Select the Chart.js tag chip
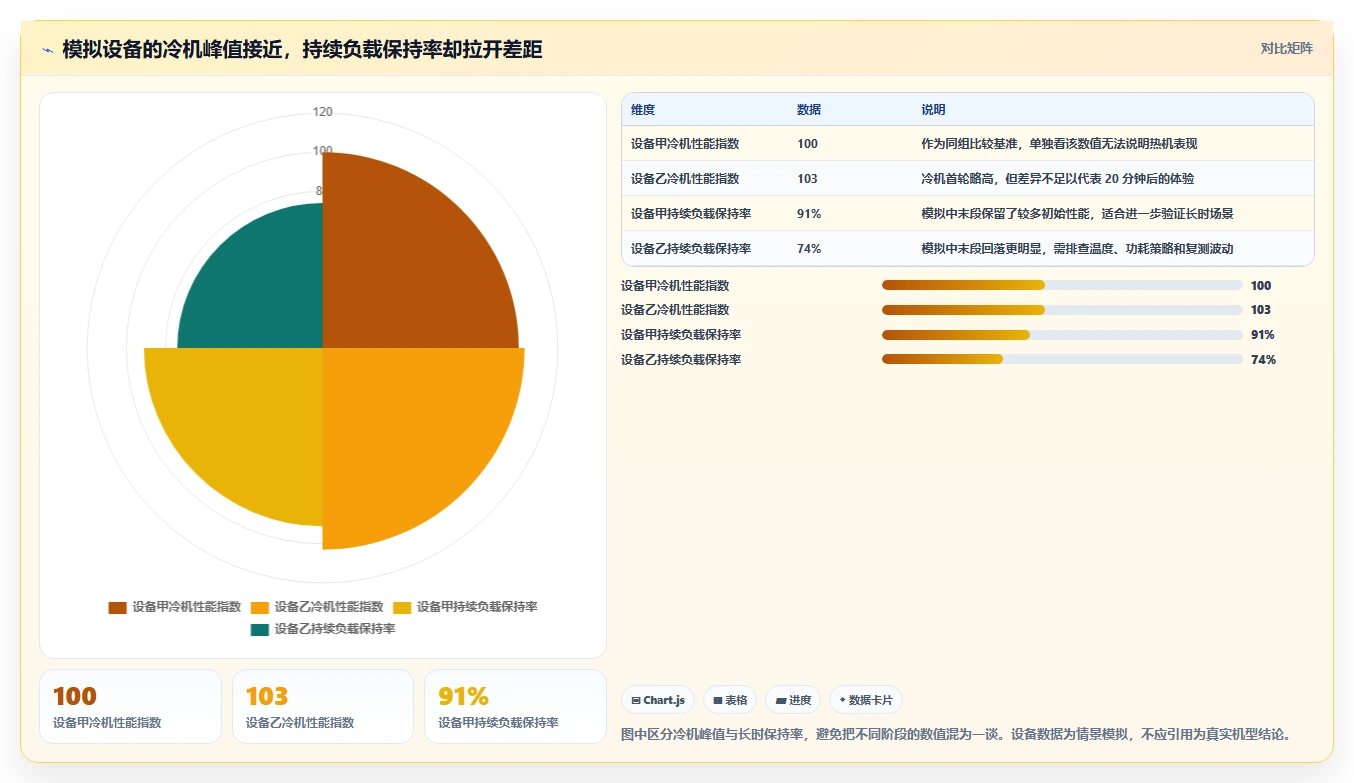 point(658,700)
